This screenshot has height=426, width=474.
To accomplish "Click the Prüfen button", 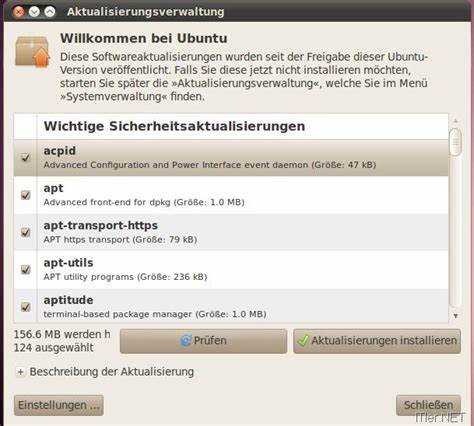I will (203, 341).
